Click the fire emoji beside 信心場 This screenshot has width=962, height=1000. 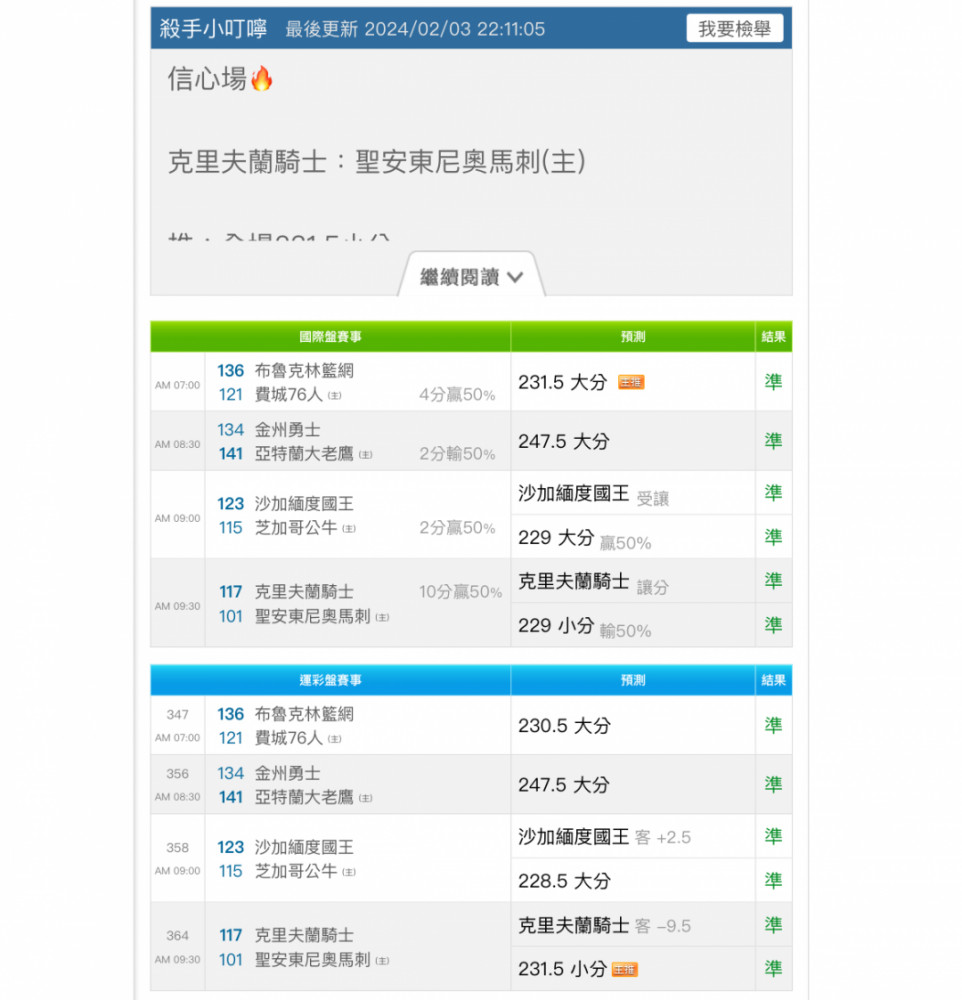[x=262, y=79]
